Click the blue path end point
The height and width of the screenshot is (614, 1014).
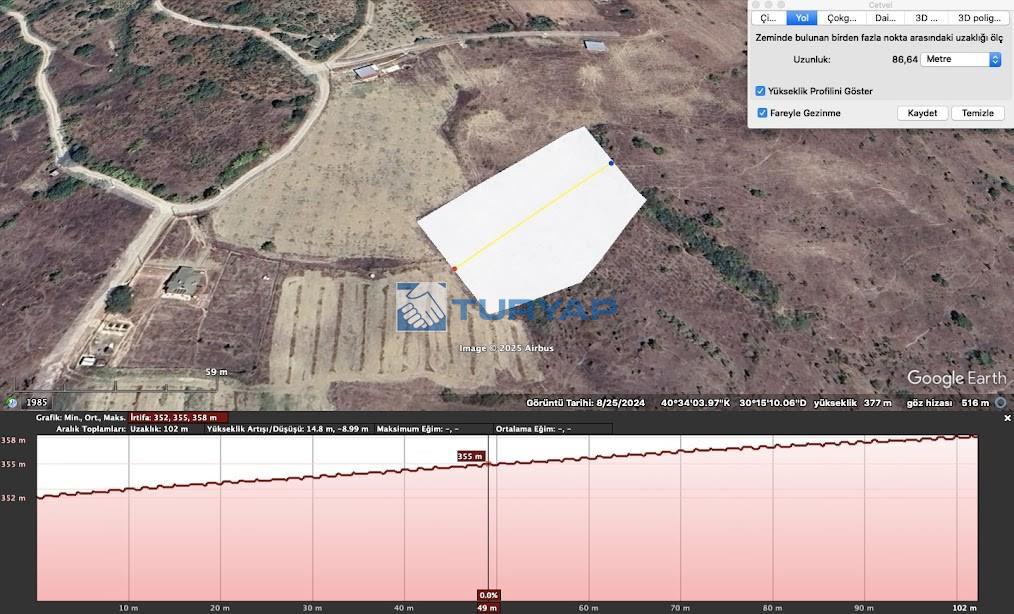611,163
